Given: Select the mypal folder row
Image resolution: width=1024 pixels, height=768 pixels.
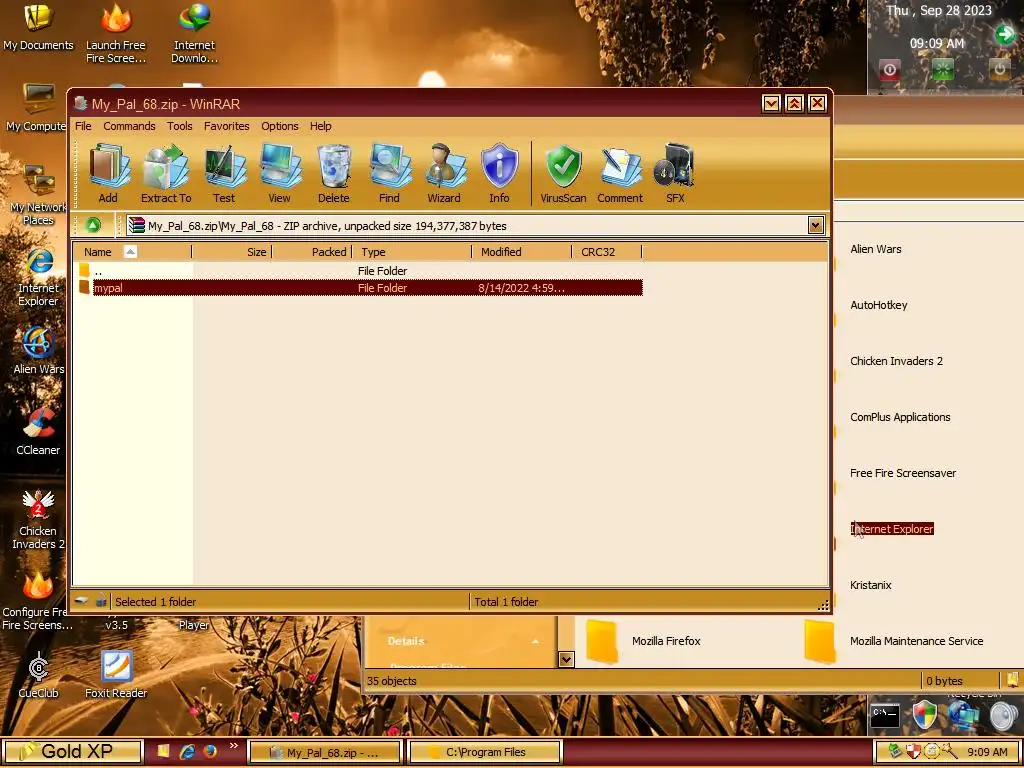Looking at the screenshot, I should (x=359, y=287).
